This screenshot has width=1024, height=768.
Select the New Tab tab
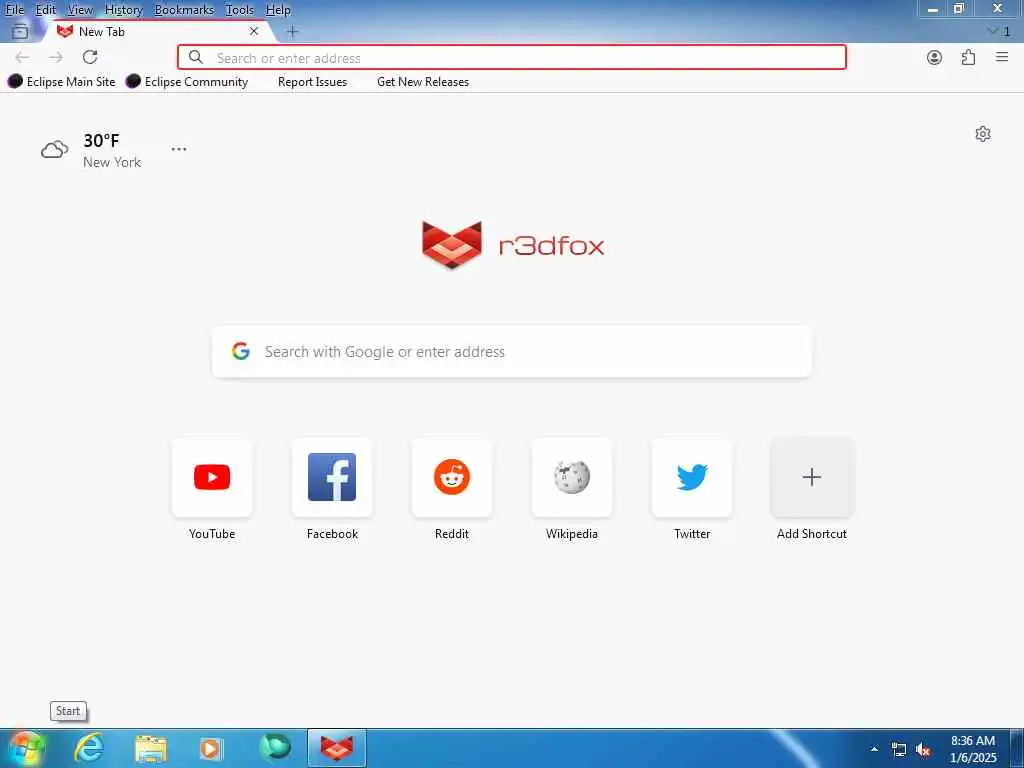tap(157, 31)
